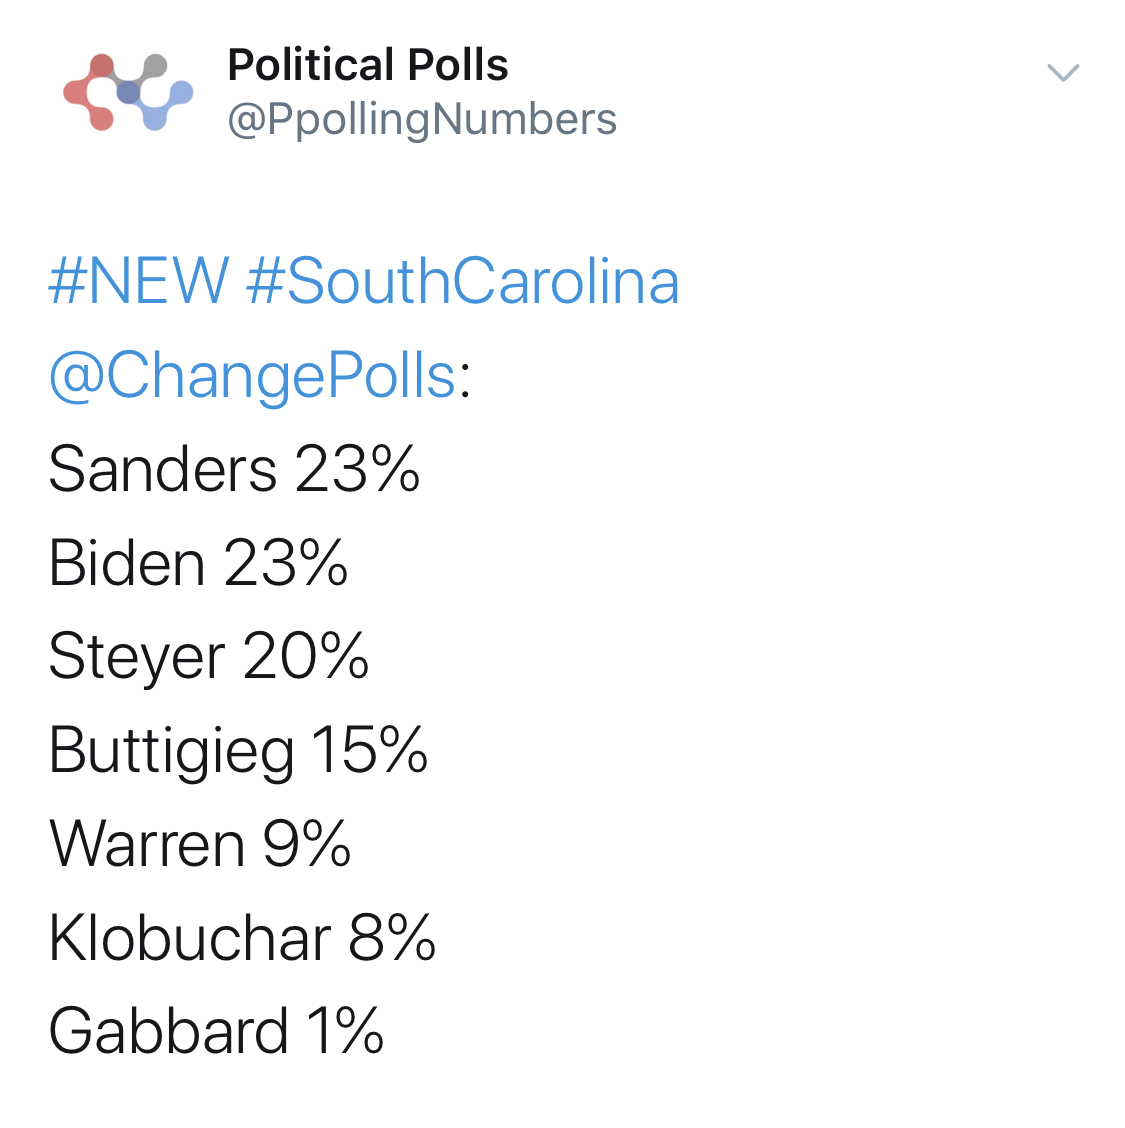Click the Gabbard 1% result line
The image size is (1125, 1128).
tap(216, 1032)
